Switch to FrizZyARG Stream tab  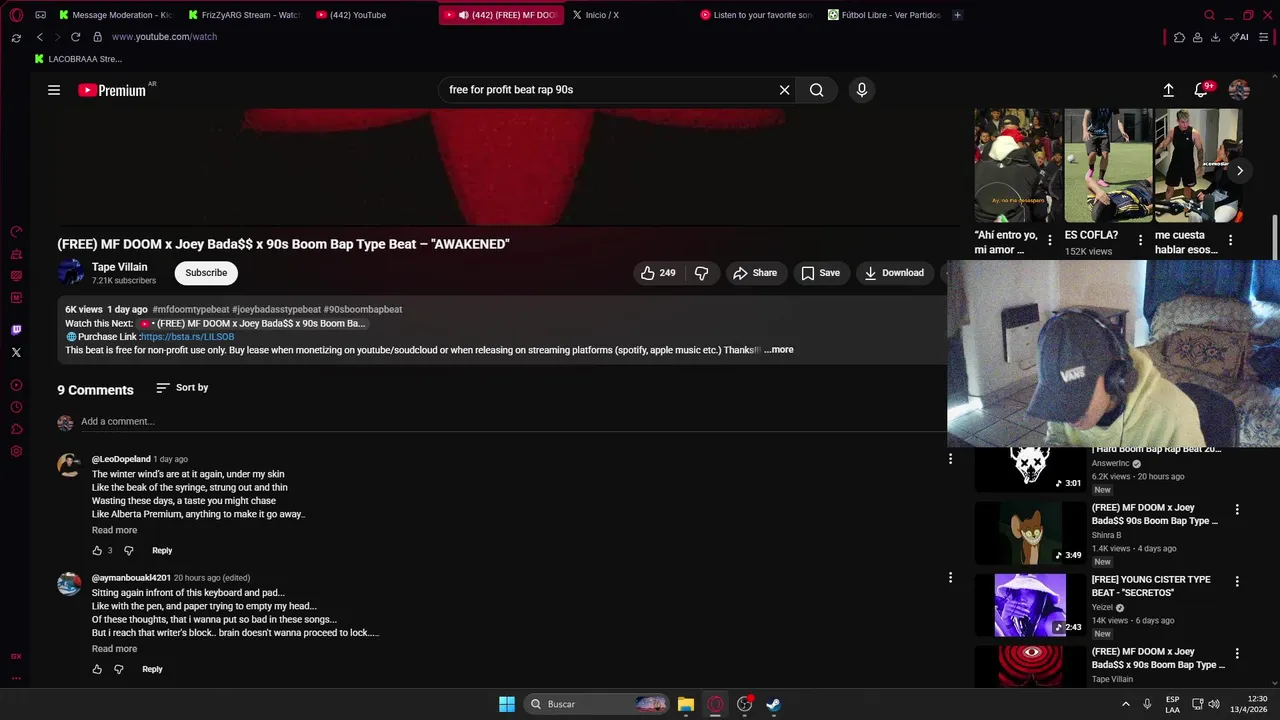pos(244,15)
